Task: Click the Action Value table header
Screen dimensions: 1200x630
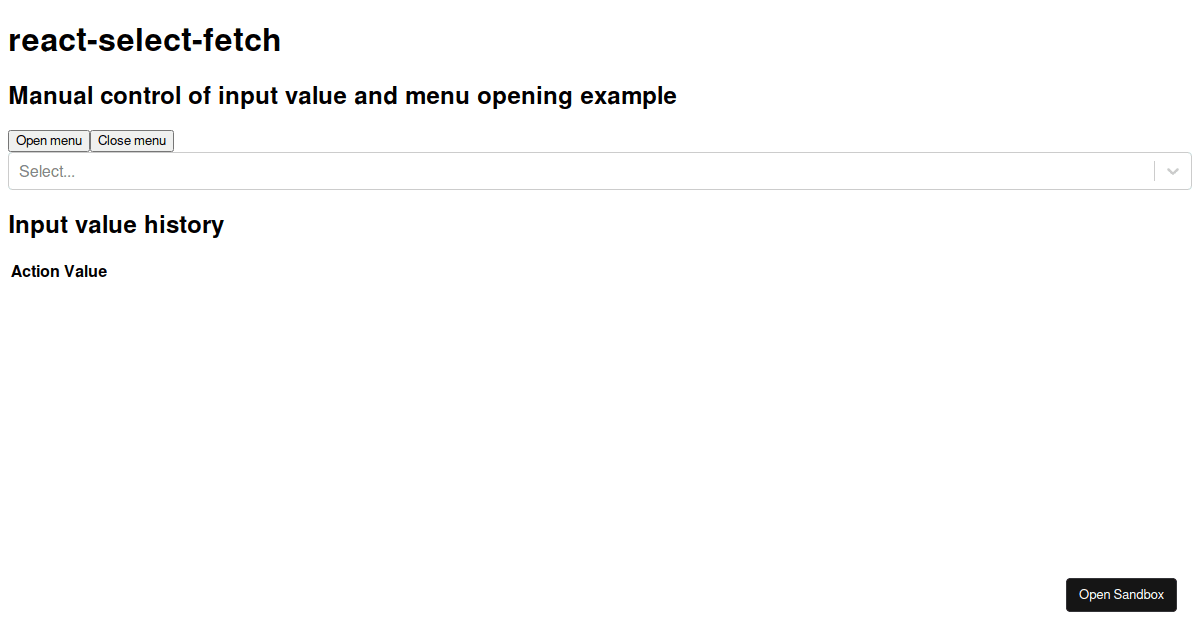Action: (58, 271)
